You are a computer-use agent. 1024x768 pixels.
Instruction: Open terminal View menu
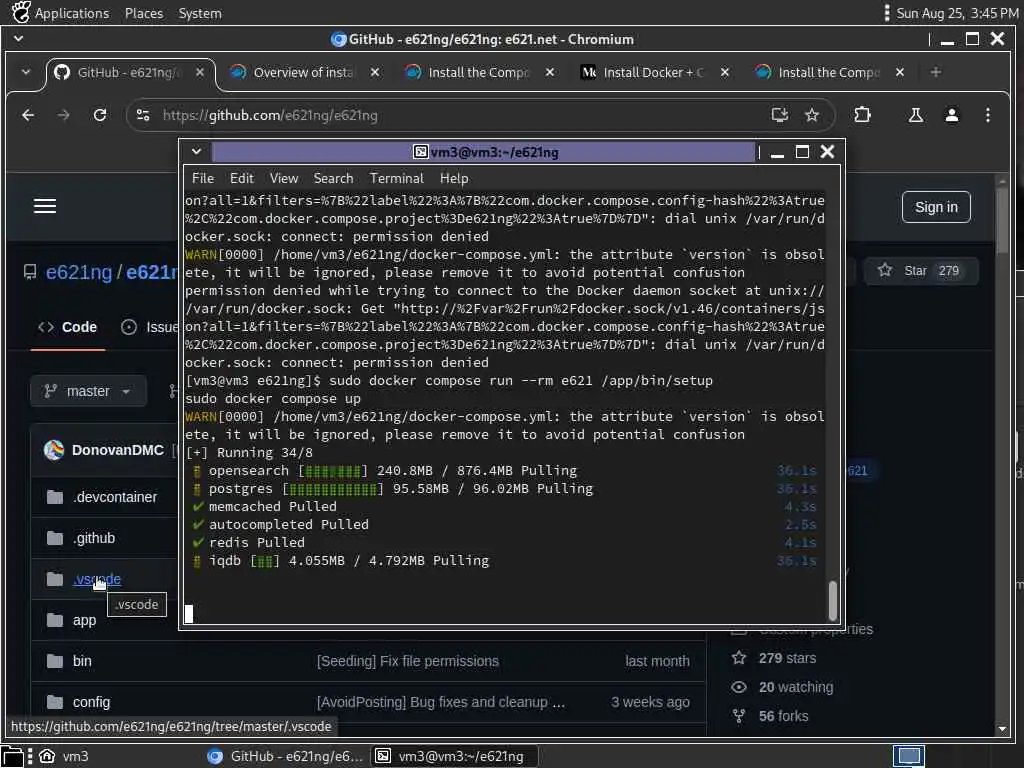[x=283, y=178]
